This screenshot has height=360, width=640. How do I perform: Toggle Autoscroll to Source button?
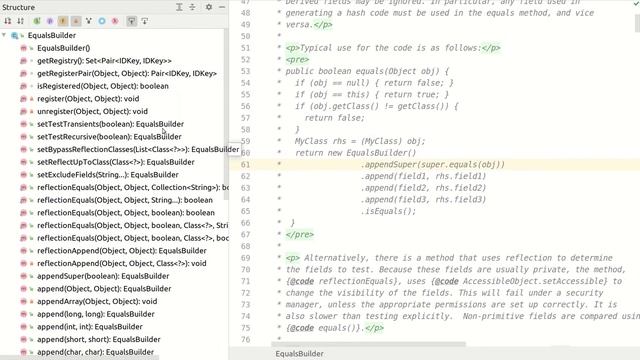(131, 21)
